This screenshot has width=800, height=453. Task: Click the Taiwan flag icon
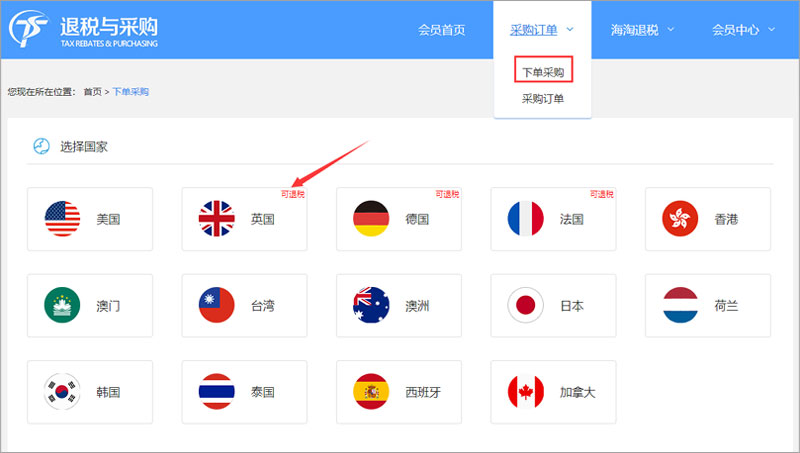pos(217,305)
